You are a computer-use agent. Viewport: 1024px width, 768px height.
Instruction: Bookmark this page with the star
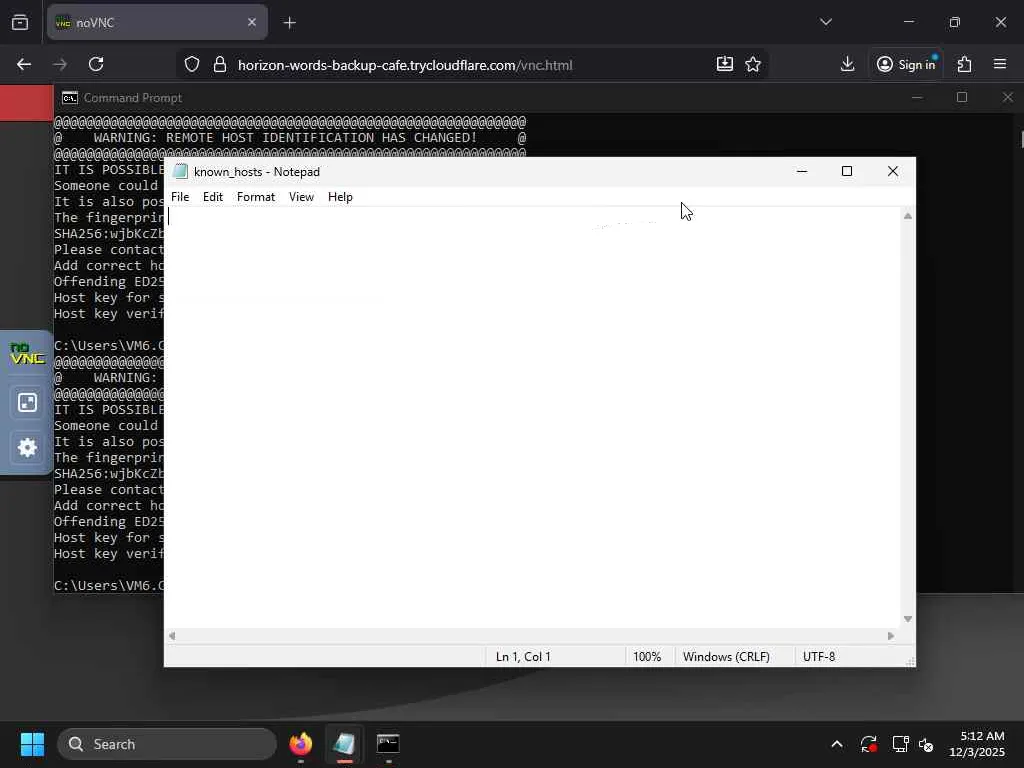(x=753, y=64)
